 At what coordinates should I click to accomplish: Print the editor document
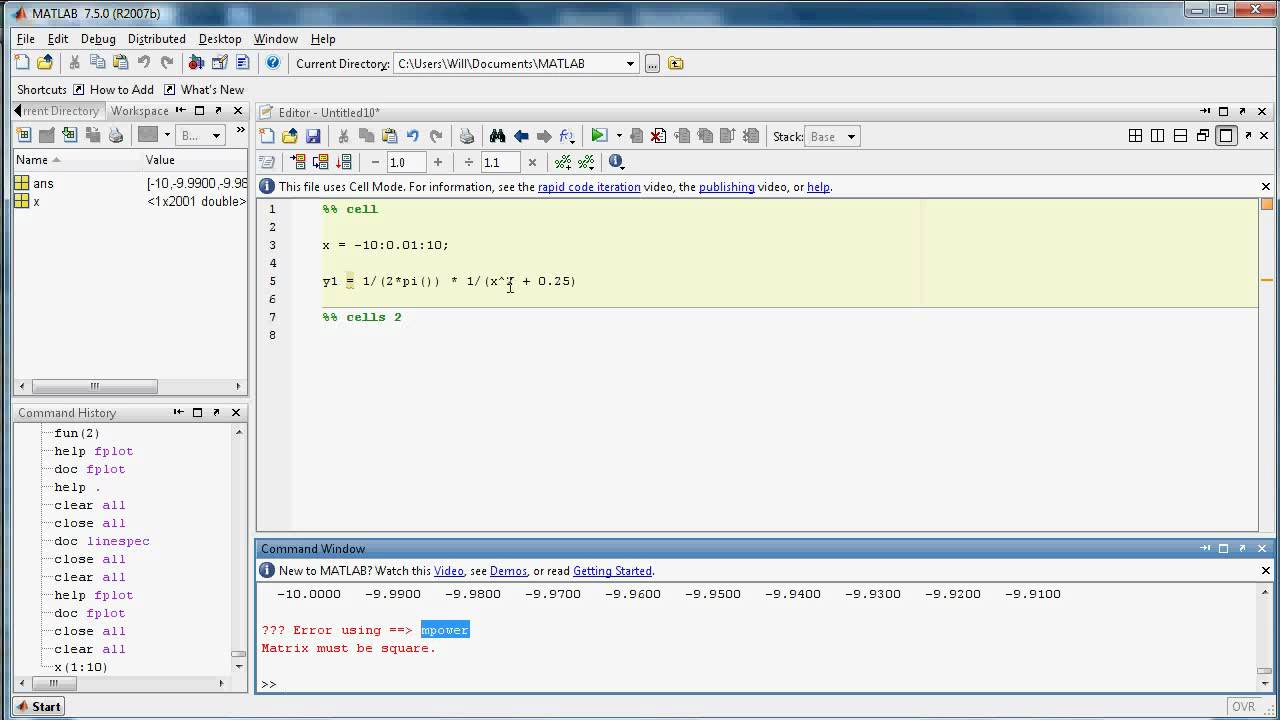(467, 136)
